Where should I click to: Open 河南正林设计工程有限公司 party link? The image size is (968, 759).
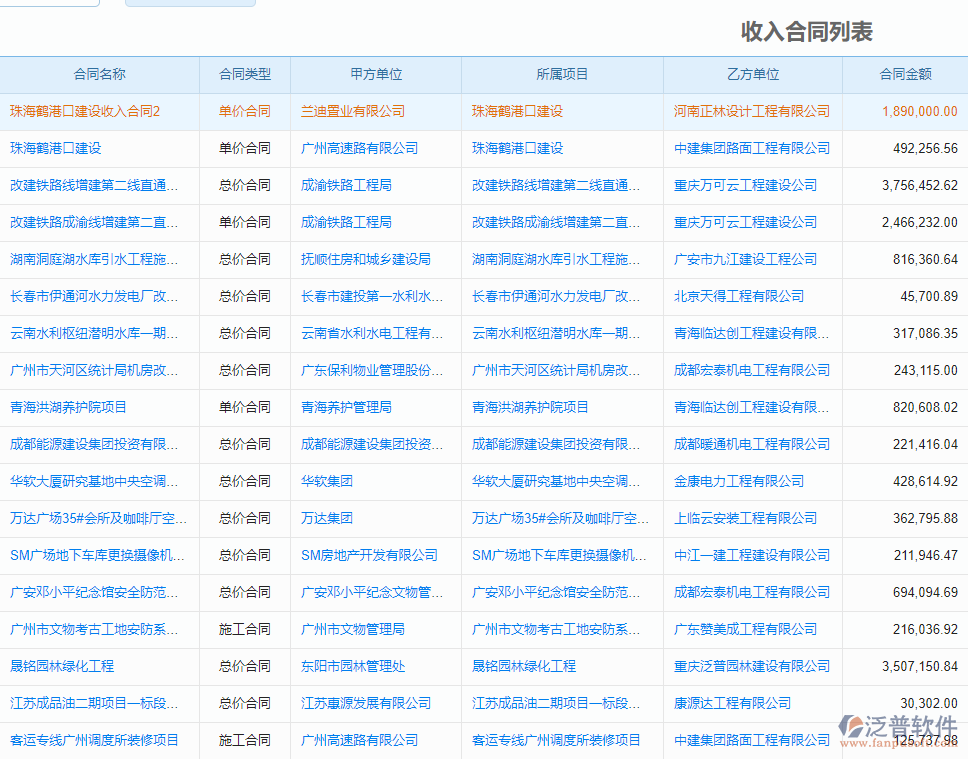(750, 111)
